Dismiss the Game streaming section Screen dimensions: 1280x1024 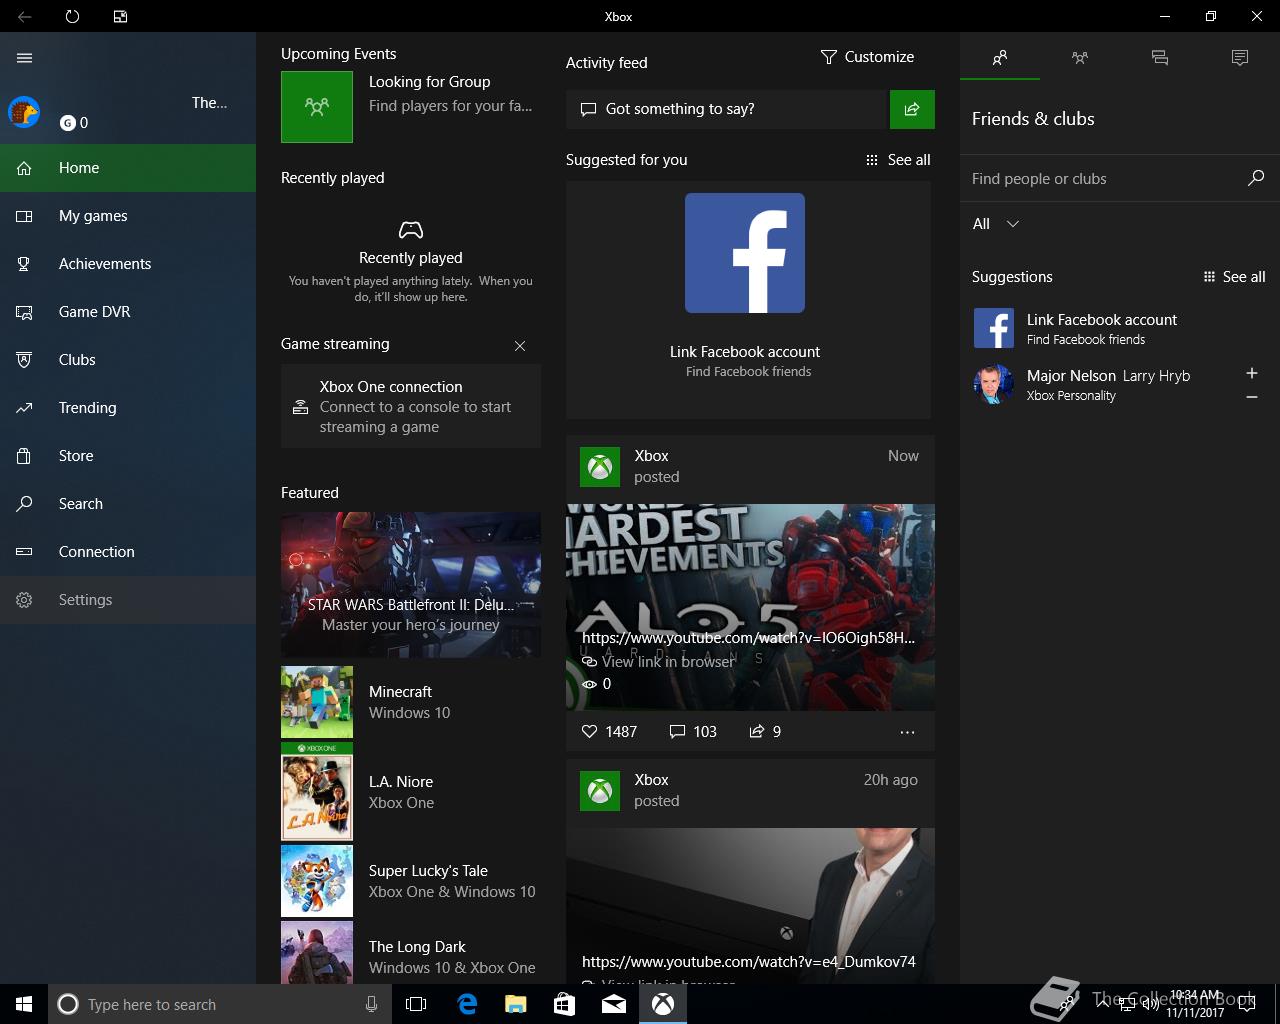pos(520,346)
